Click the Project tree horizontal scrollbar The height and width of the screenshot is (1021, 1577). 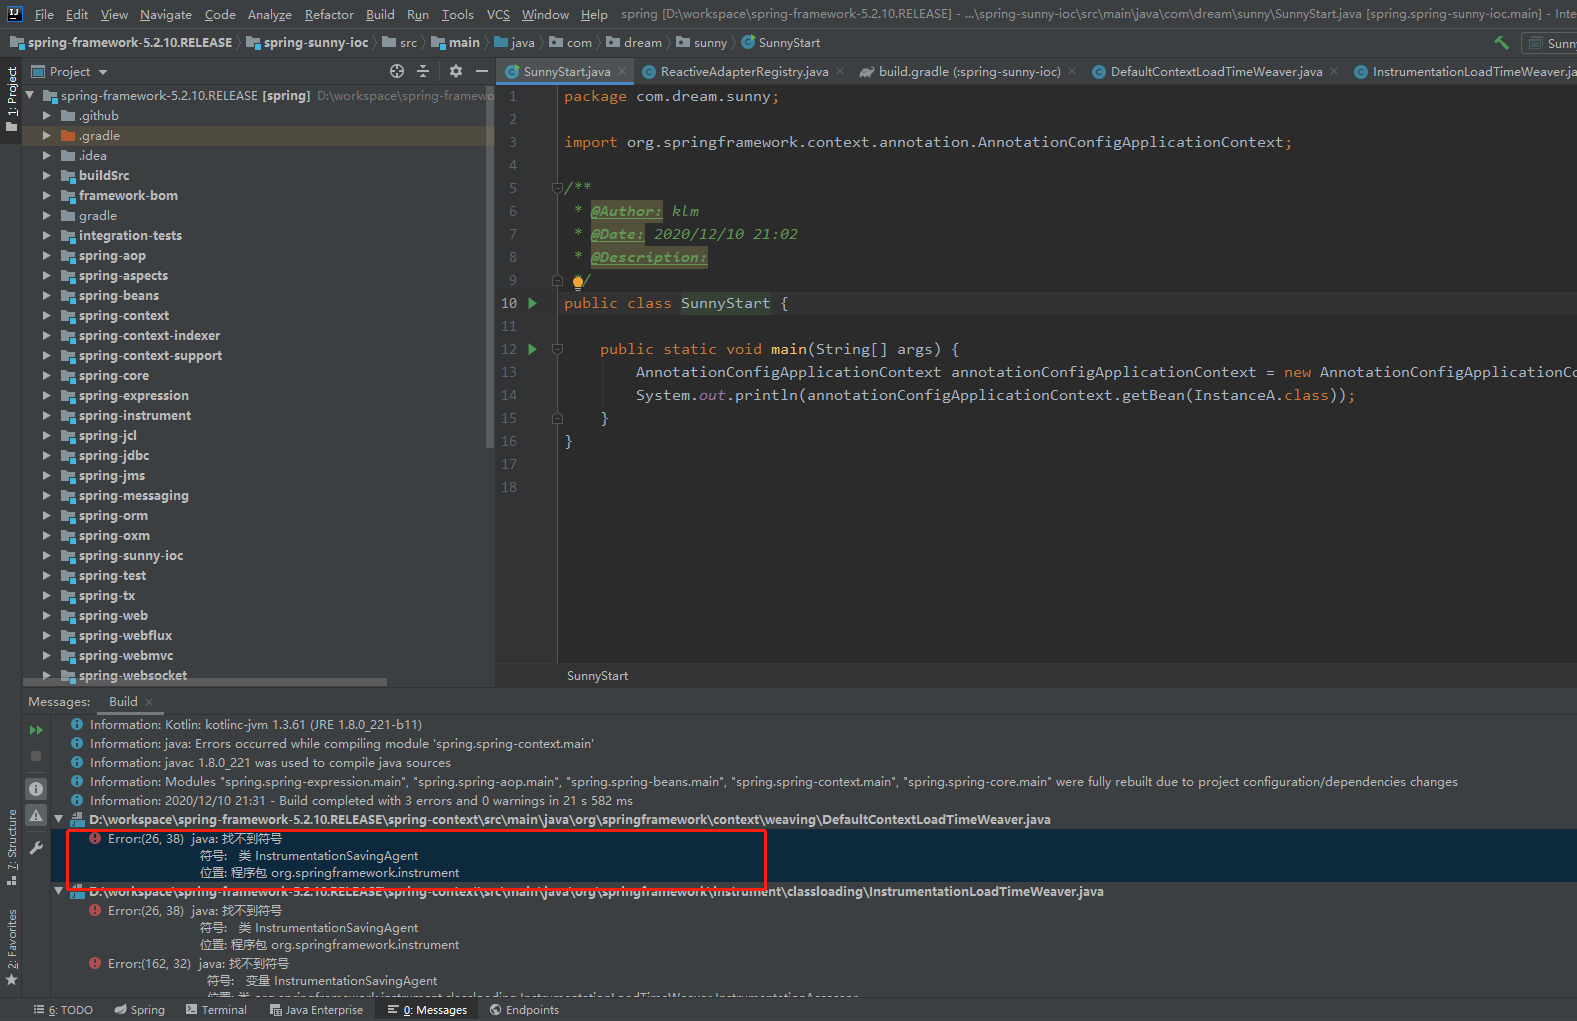pos(204,682)
